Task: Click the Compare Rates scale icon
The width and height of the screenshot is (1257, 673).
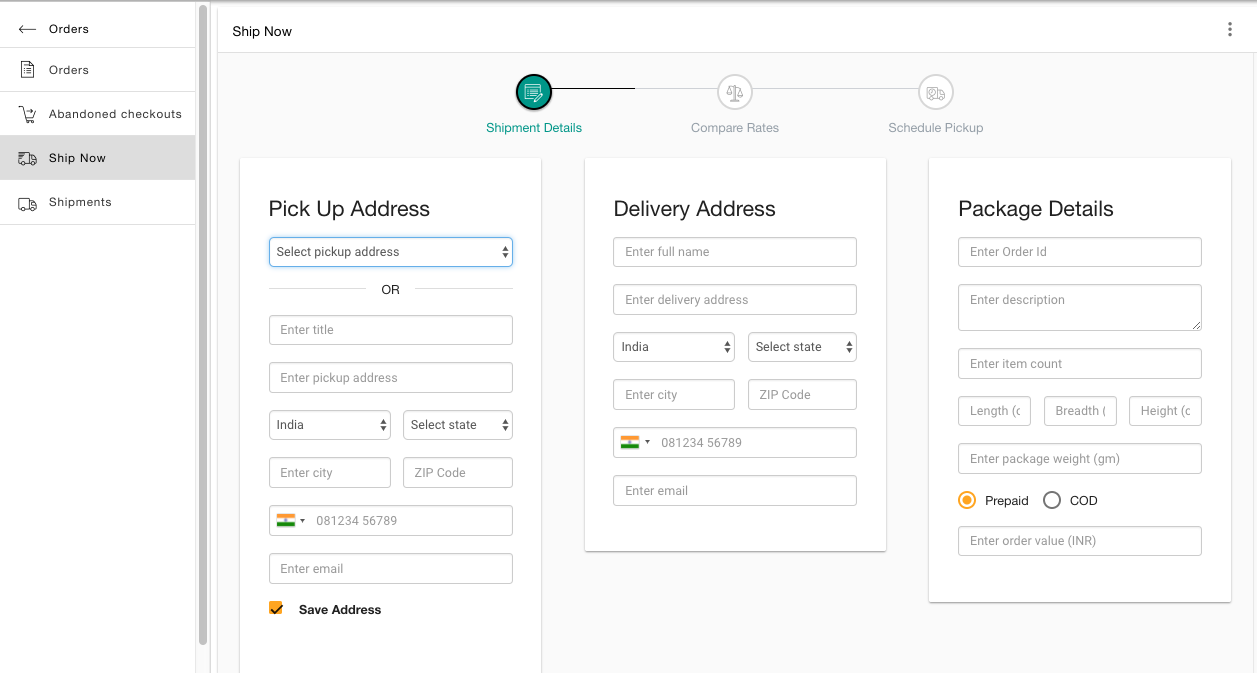Action: (735, 93)
